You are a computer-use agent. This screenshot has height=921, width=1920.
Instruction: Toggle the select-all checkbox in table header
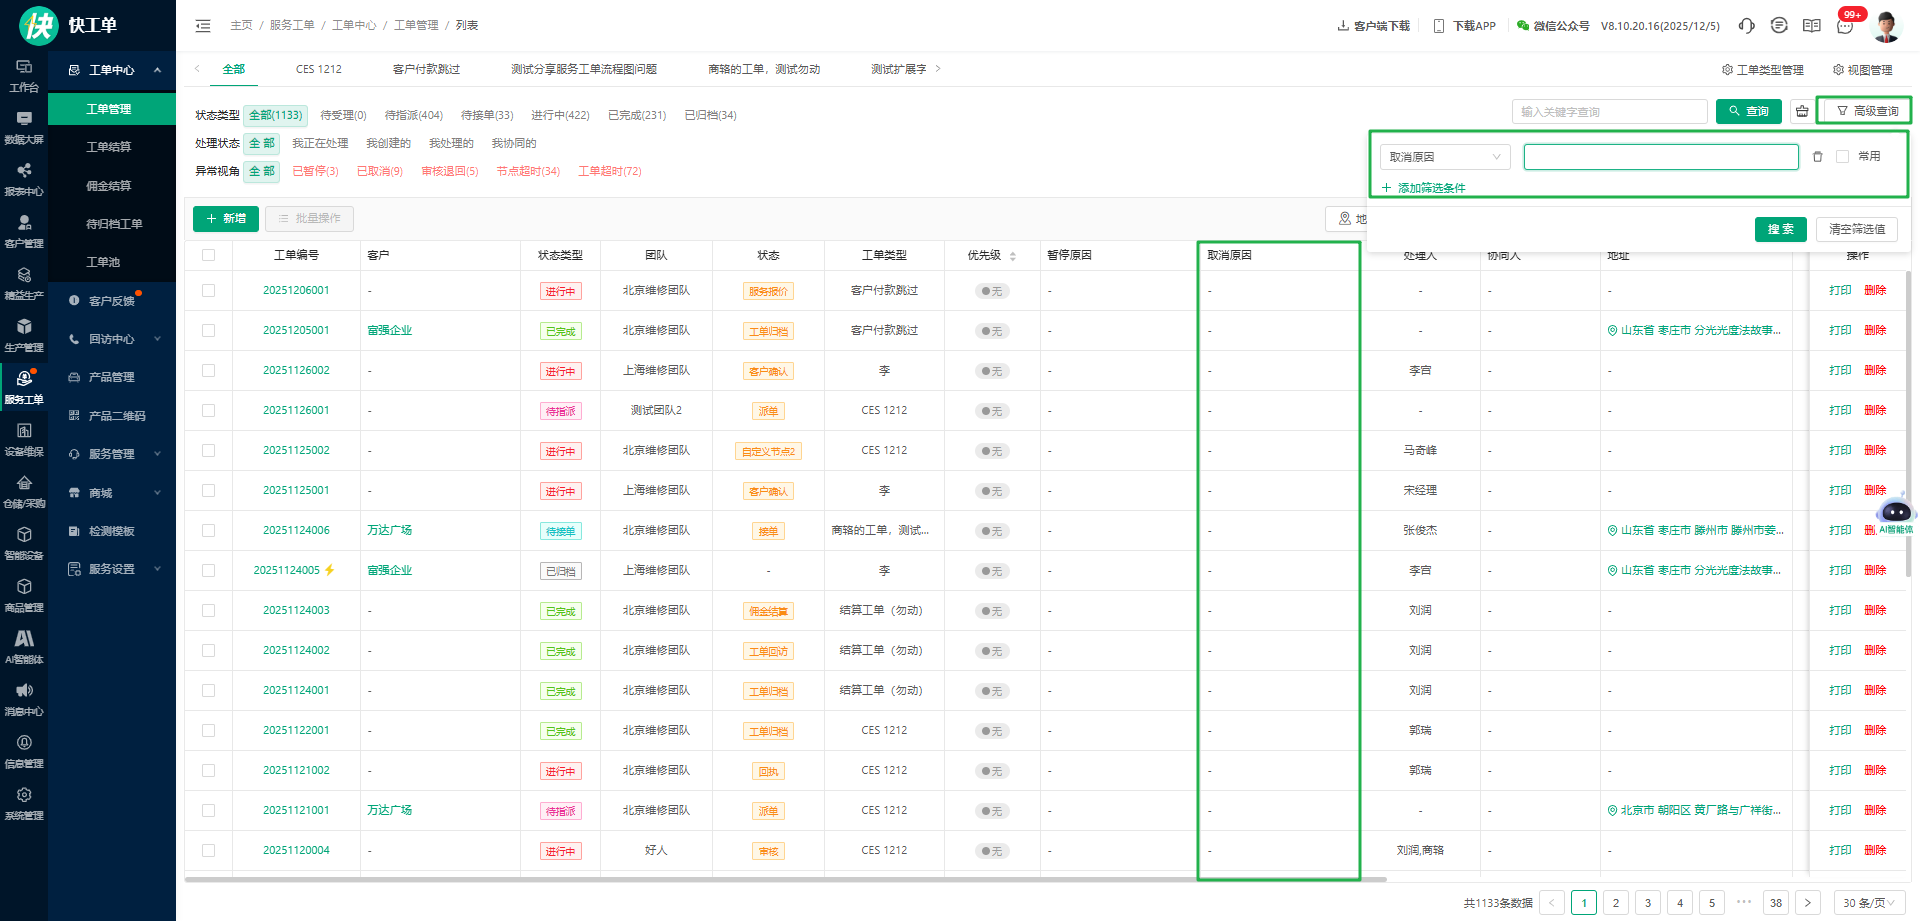pos(208,255)
